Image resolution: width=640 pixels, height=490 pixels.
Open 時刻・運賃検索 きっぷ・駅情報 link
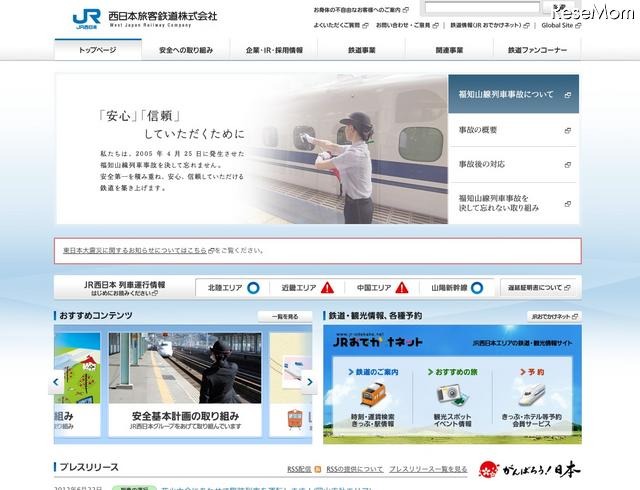tap(373, 421)
